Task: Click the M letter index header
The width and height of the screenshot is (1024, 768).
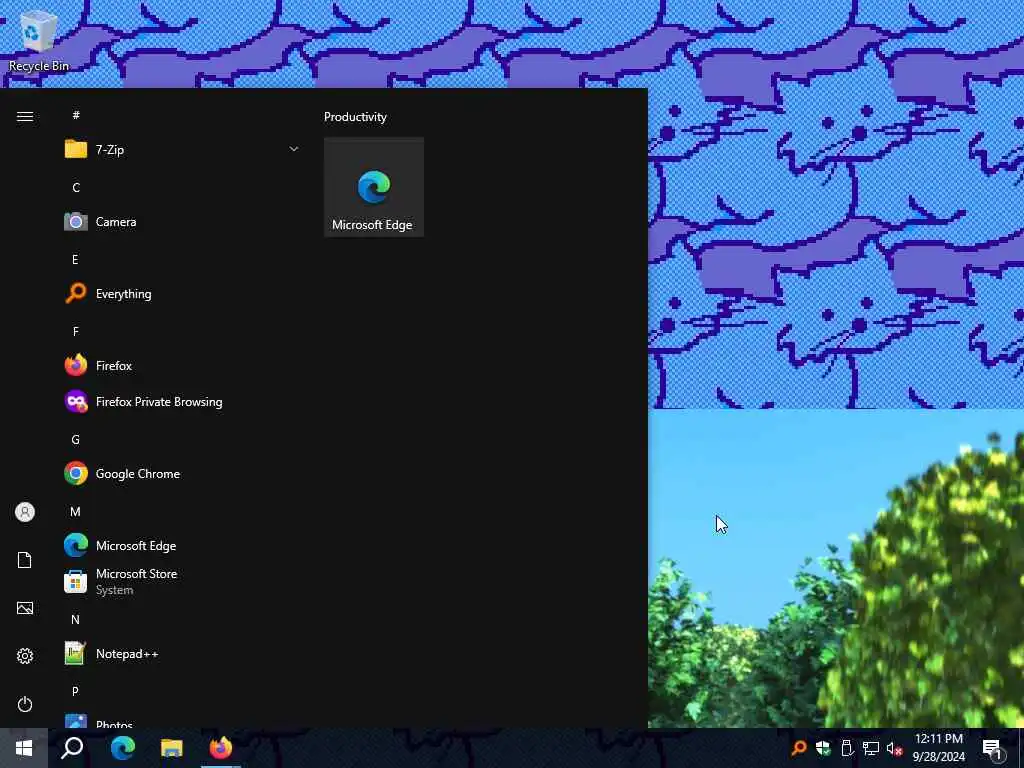Action: click(75, 511)
